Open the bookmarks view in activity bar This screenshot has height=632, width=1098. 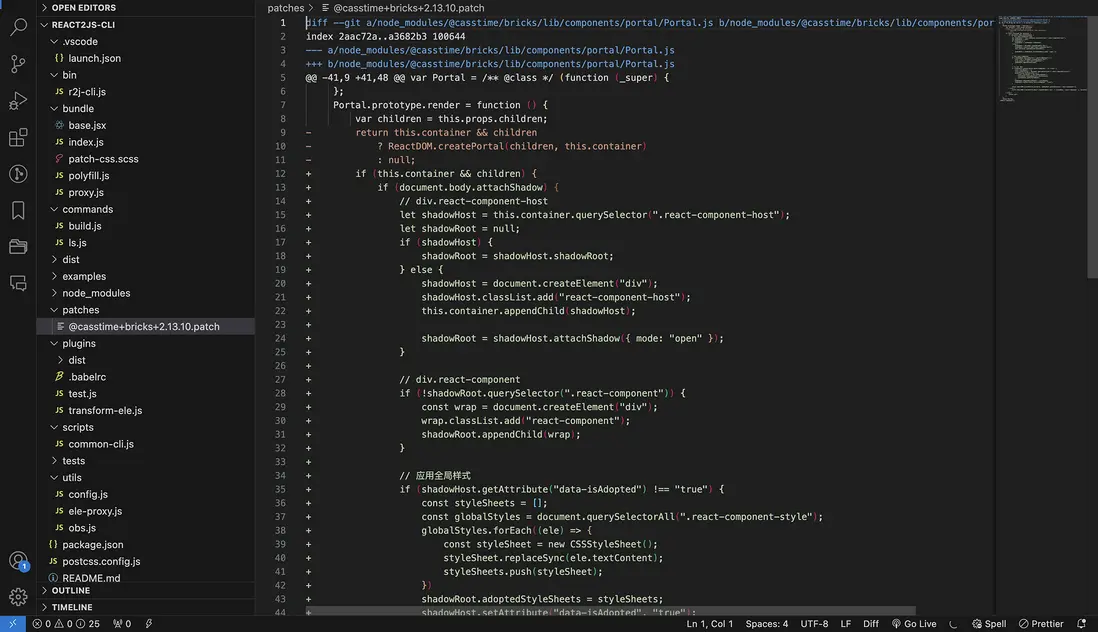18,210
